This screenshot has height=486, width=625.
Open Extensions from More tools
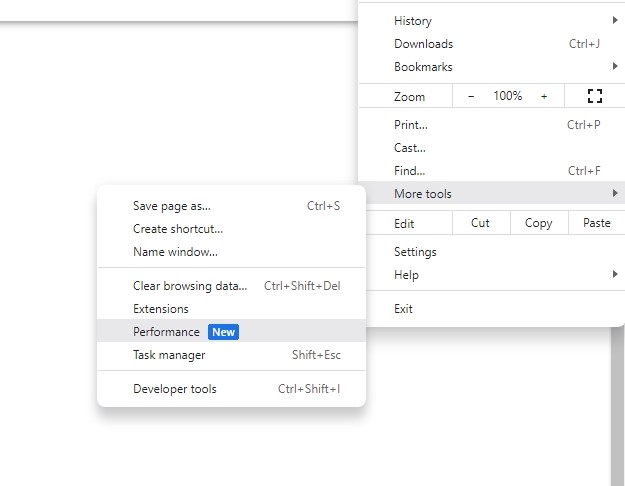click(x=161, y=309)
